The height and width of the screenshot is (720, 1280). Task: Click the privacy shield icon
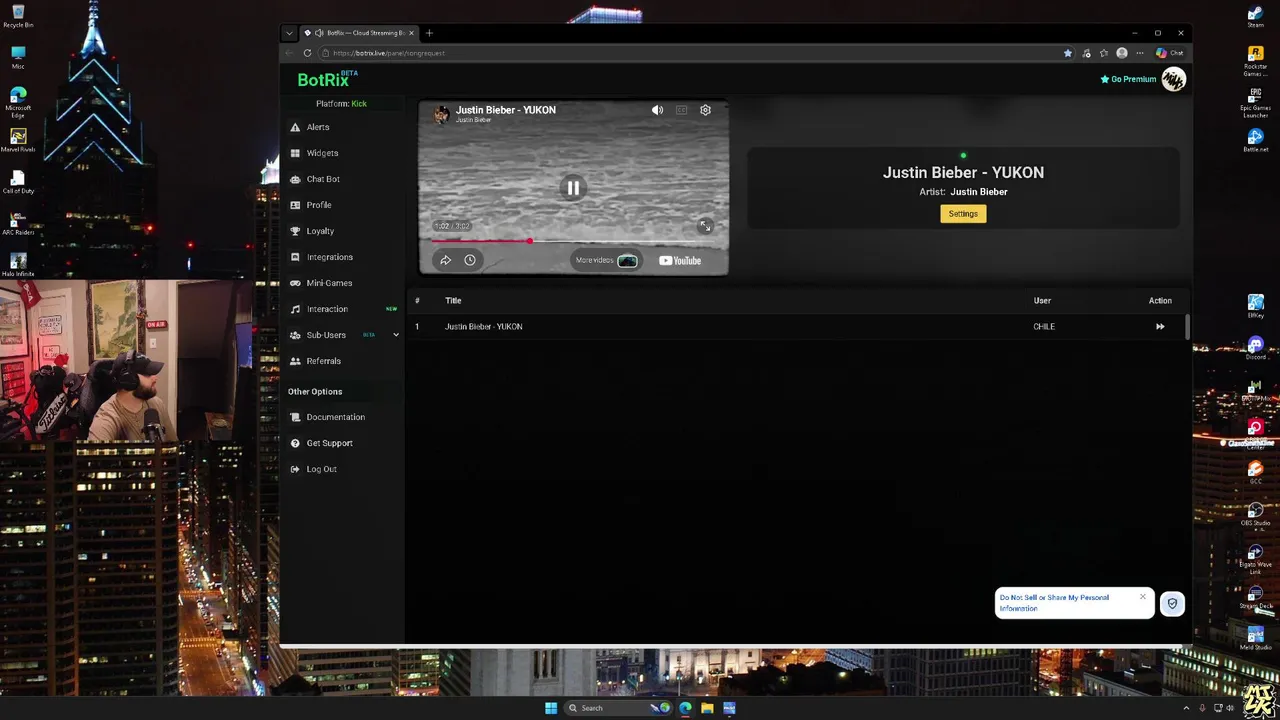point(1172,604)
